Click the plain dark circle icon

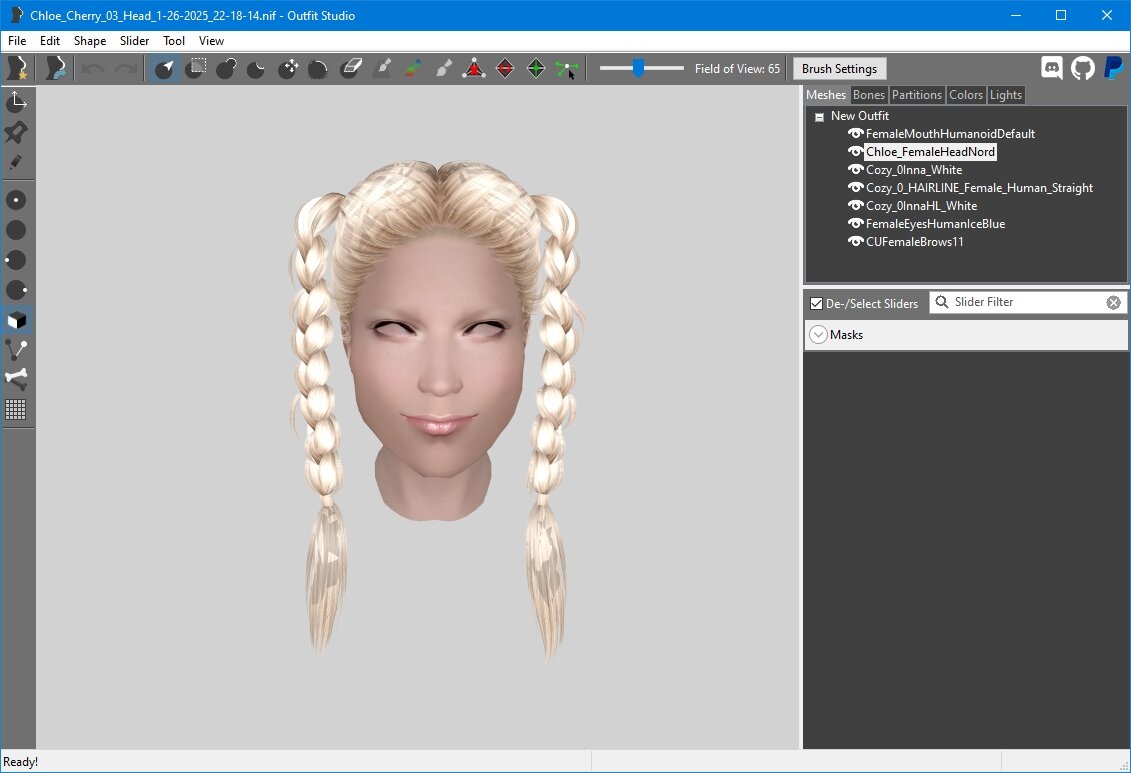click(x=16, y=230)
